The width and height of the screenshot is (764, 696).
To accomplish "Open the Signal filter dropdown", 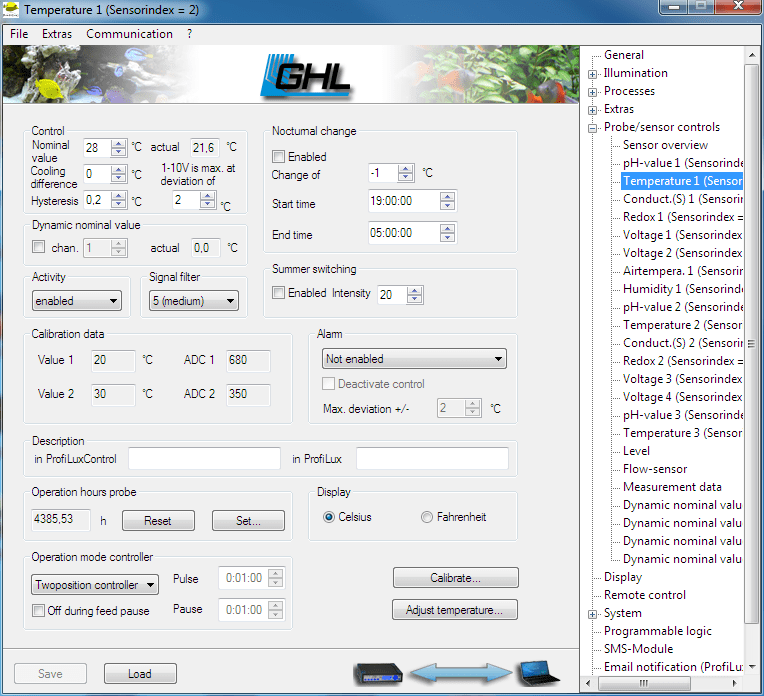I will [x=194, y=301].
